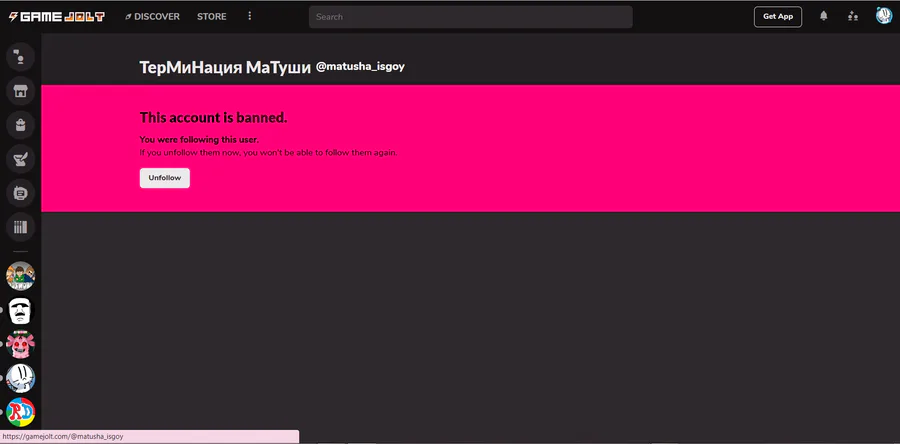This screenshot has width=900, height=444.
Task: Open the notifications bell
Action: 824,16
